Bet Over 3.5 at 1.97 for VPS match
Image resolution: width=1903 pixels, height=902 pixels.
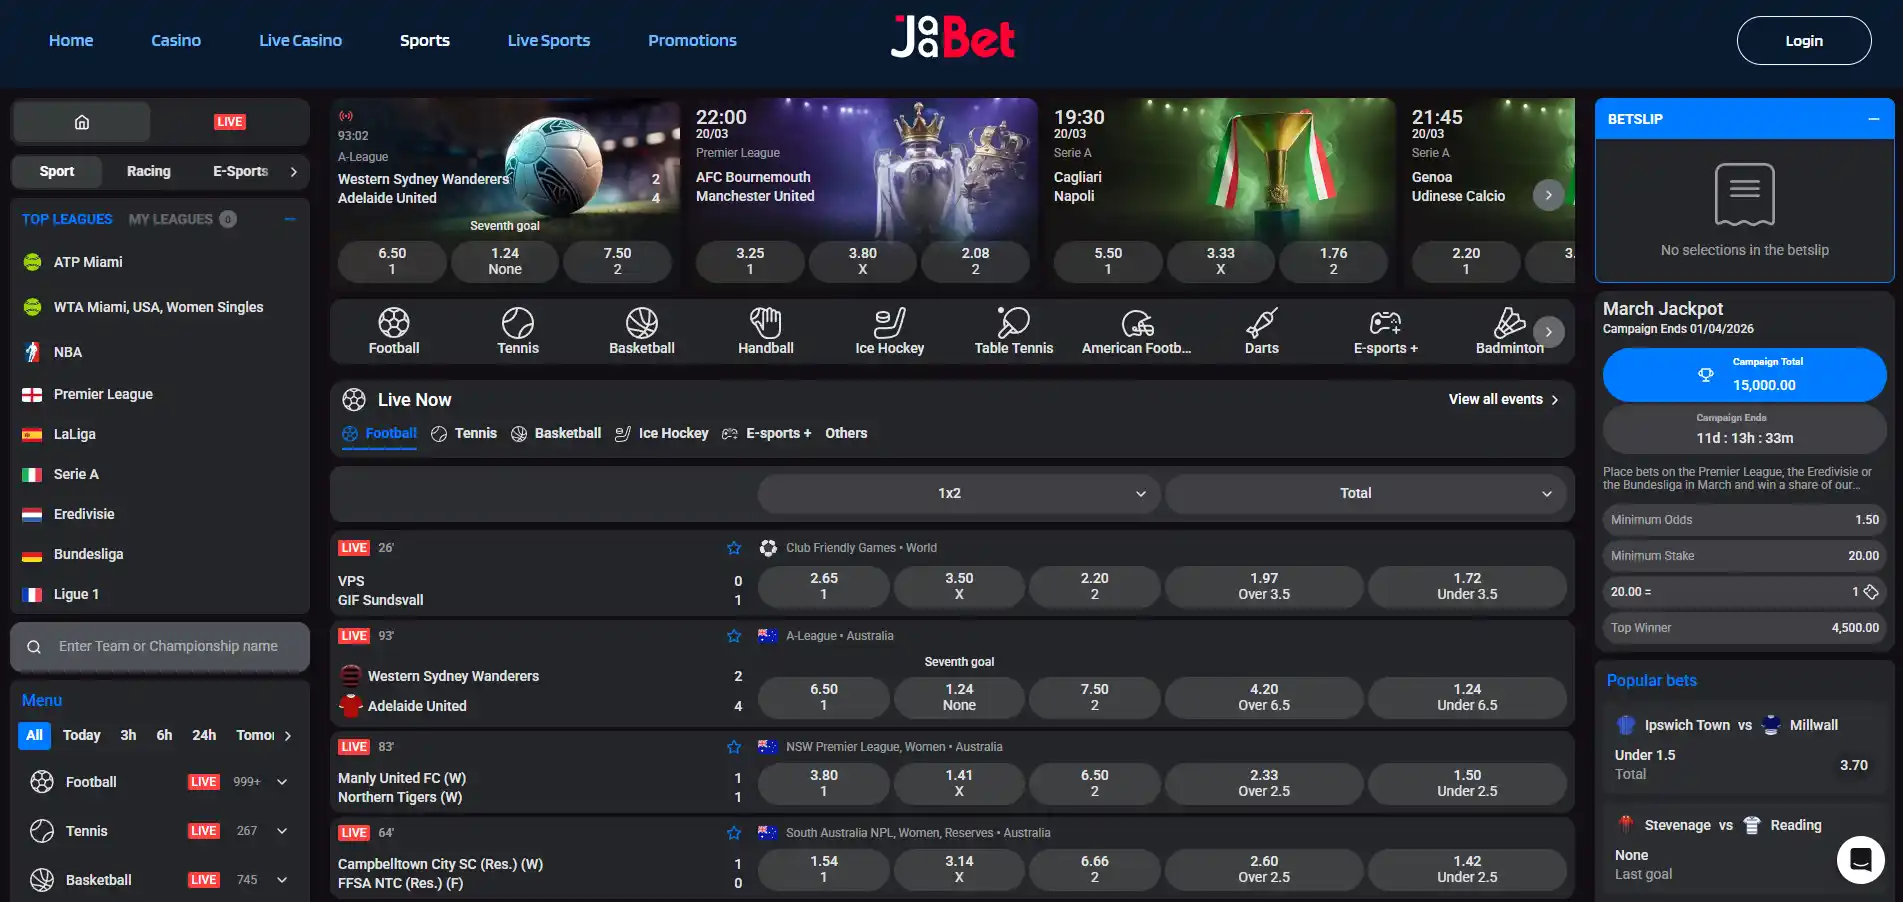coord(1264,586)
